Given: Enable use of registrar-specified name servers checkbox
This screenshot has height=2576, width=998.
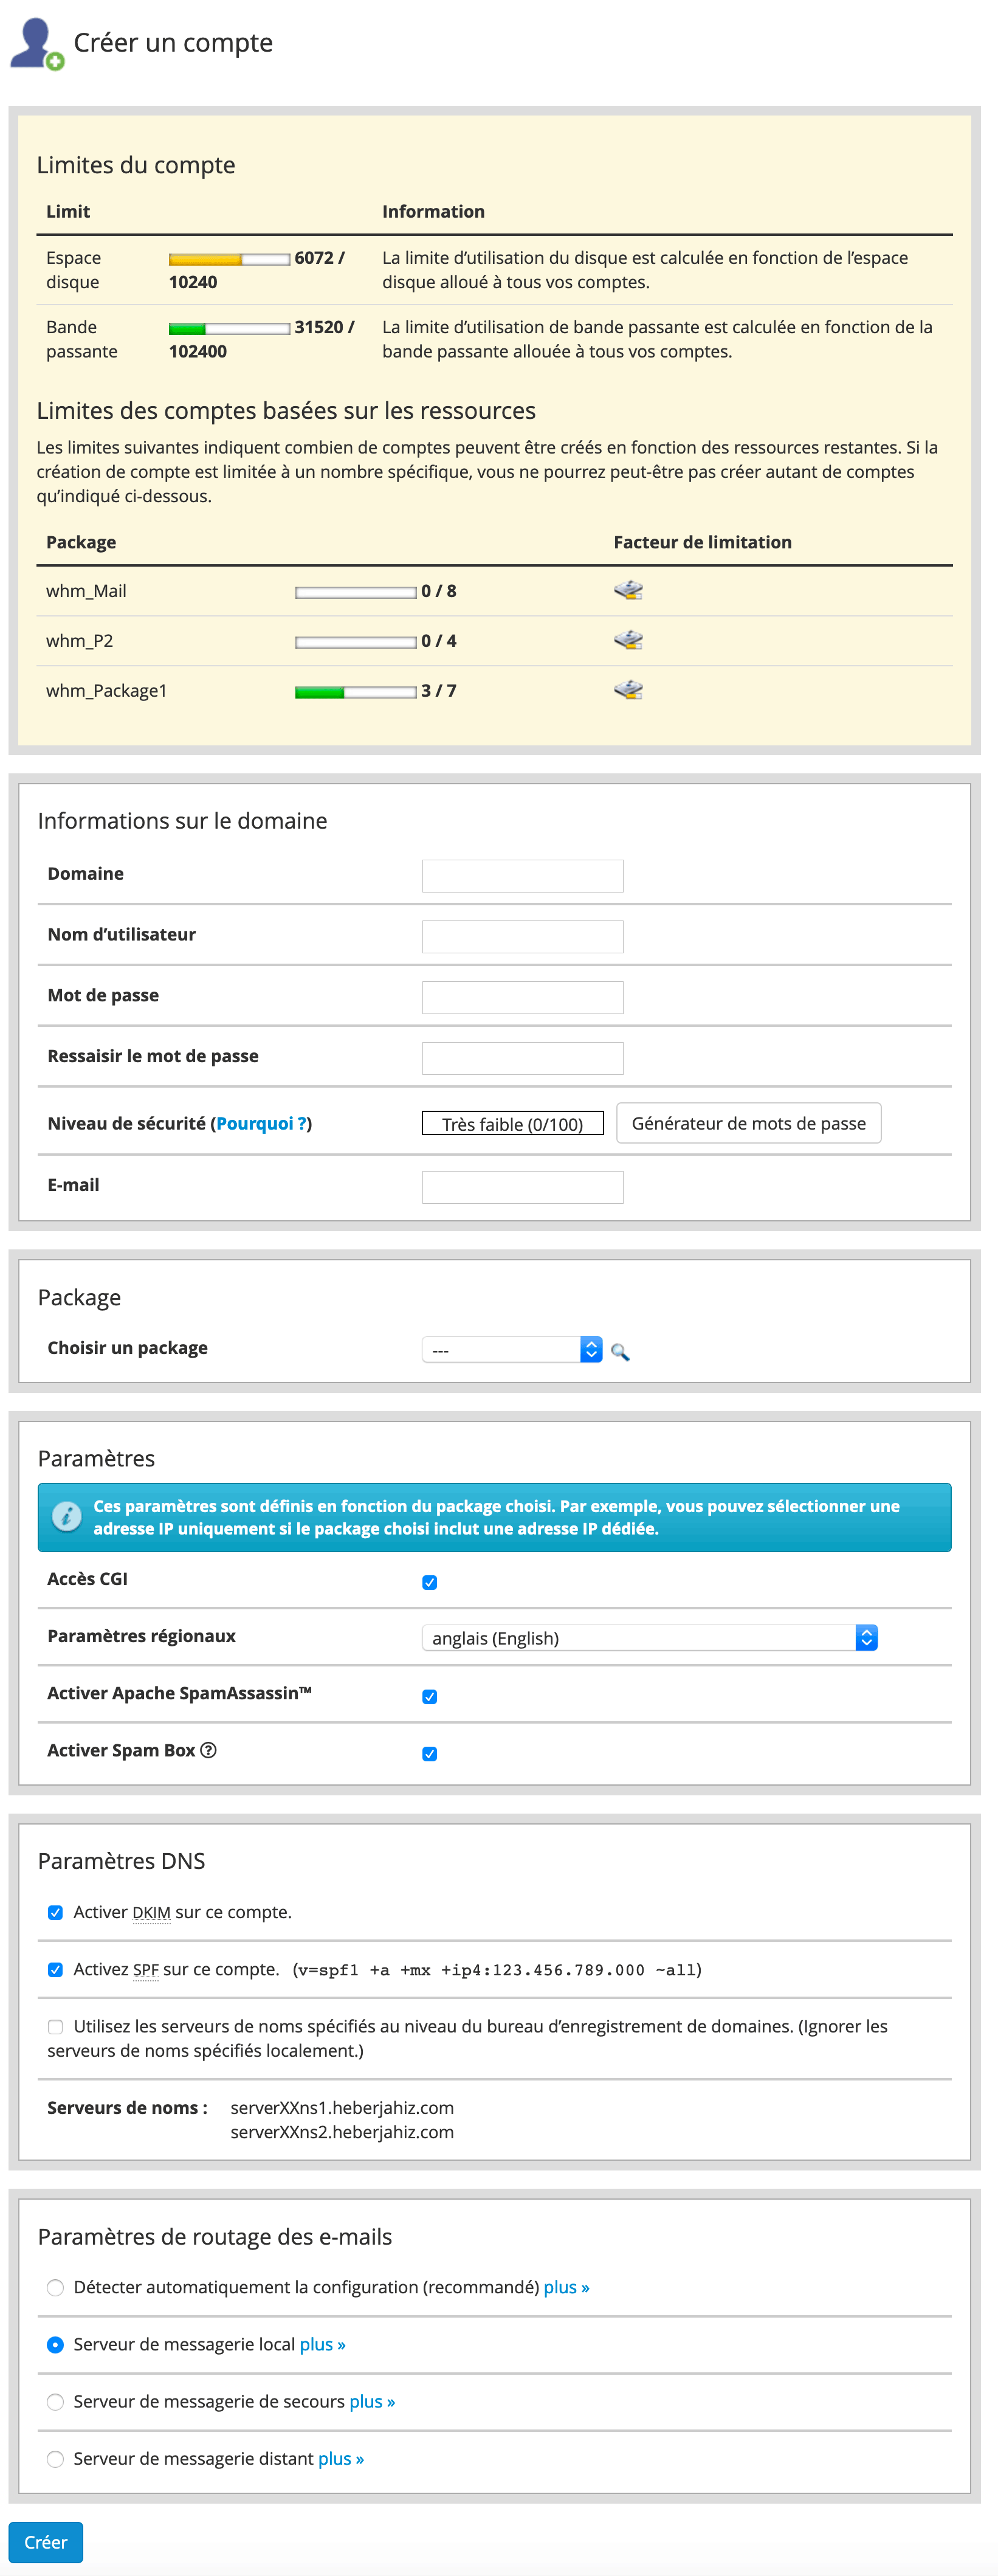Looking at the screenshot, I should tap(55, 2026).
